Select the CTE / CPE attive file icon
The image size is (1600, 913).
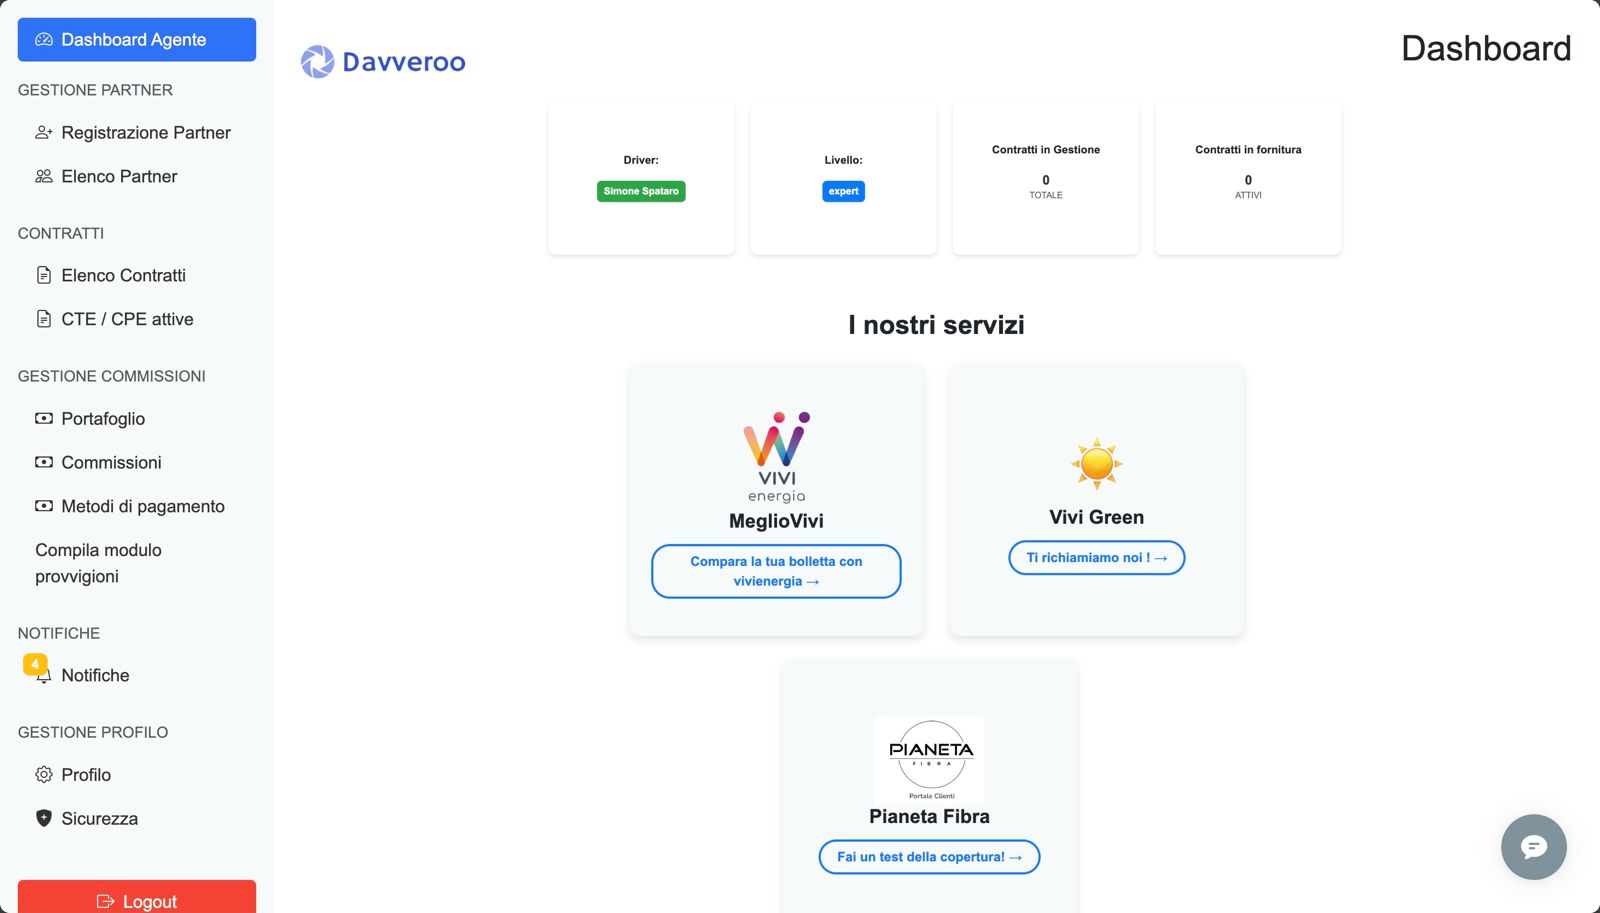pyautogui.click(x=43, y=318)
